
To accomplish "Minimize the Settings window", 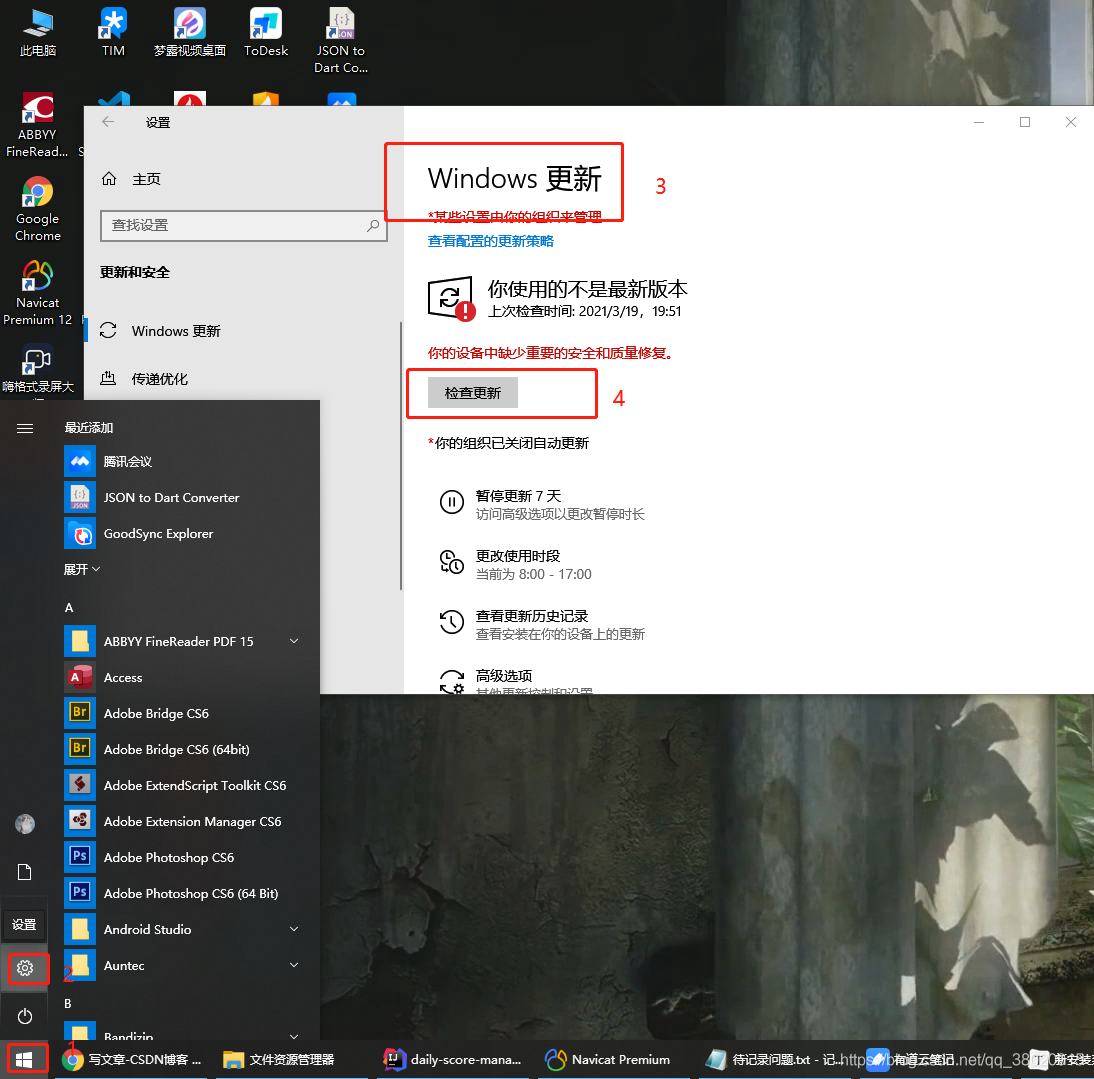I will point(979,122).
